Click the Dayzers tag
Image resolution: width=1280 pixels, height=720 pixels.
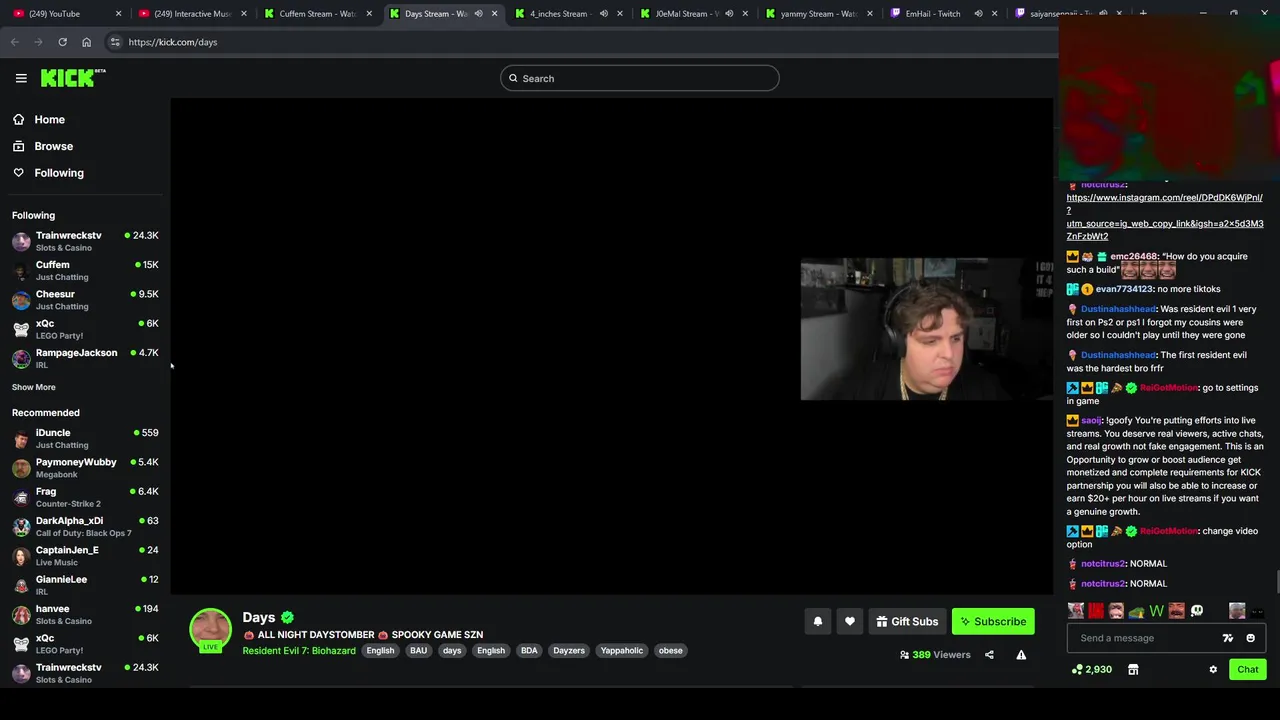click(x=569, y=650)
